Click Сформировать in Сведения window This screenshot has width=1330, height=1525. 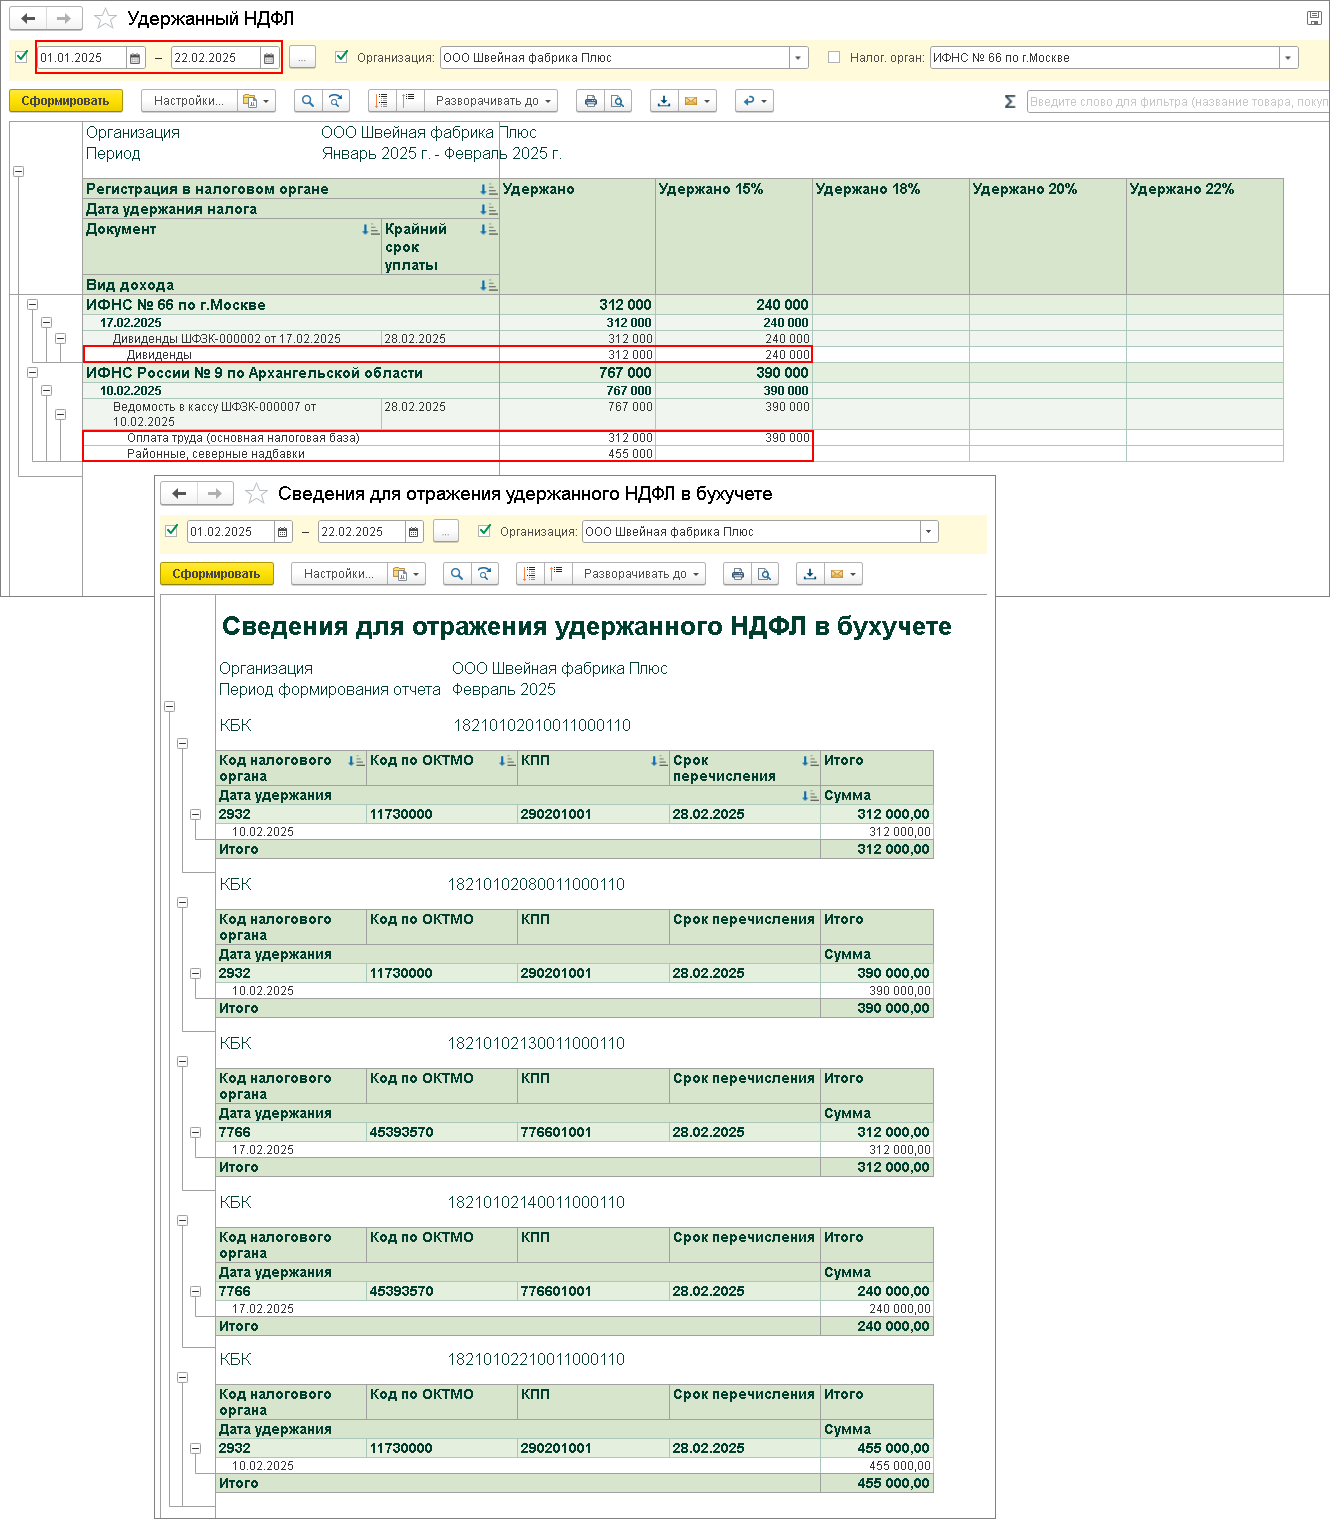click(x=216, y=574)
